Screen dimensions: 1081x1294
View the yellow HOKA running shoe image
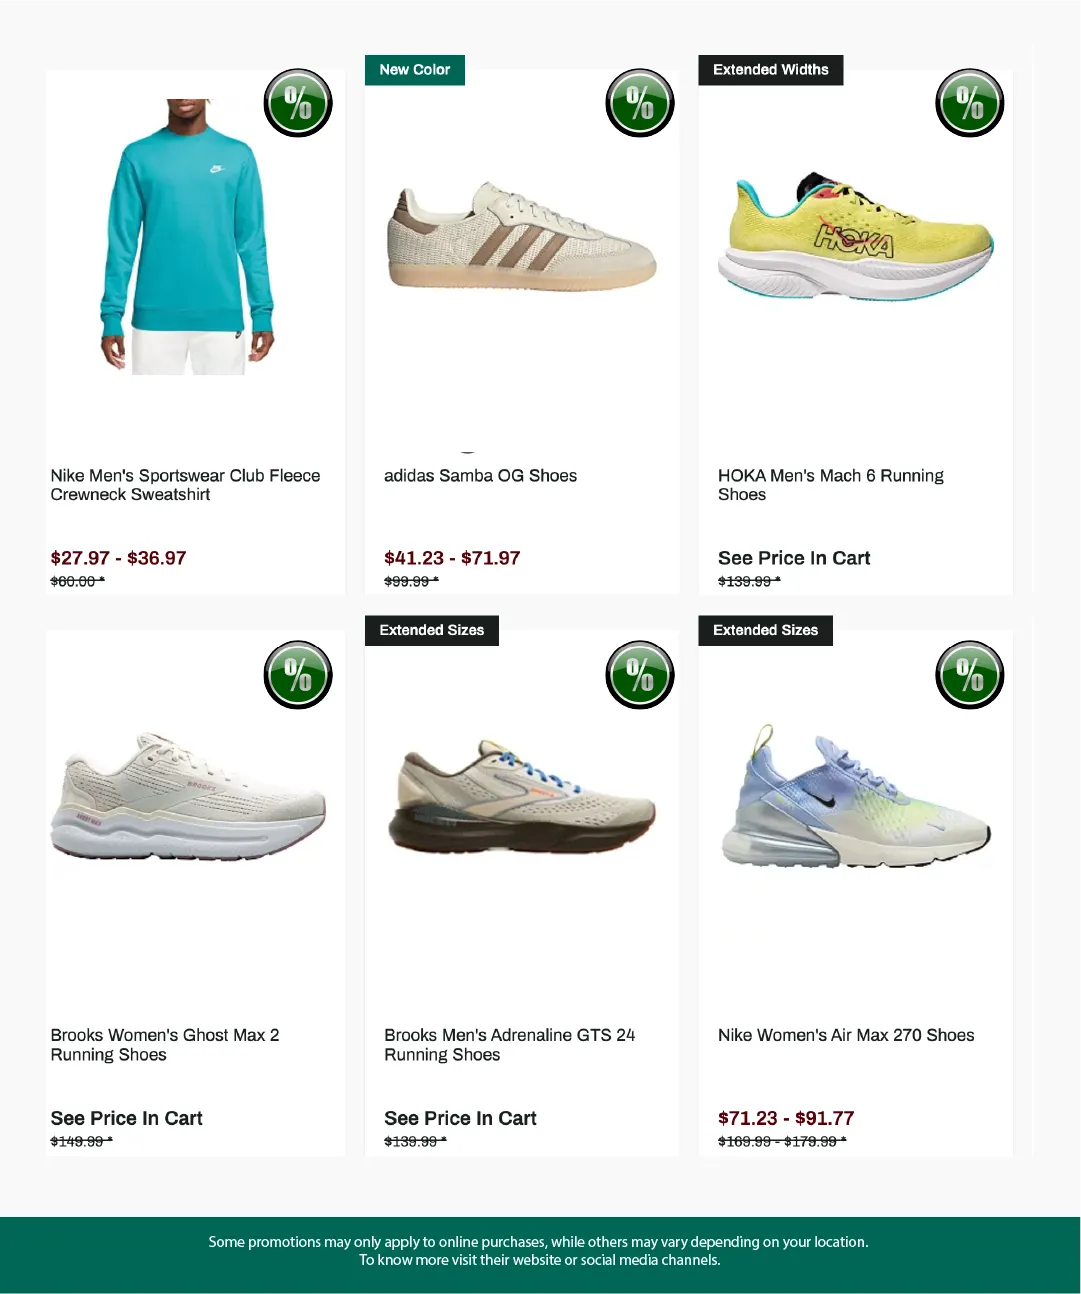point(855,237)
